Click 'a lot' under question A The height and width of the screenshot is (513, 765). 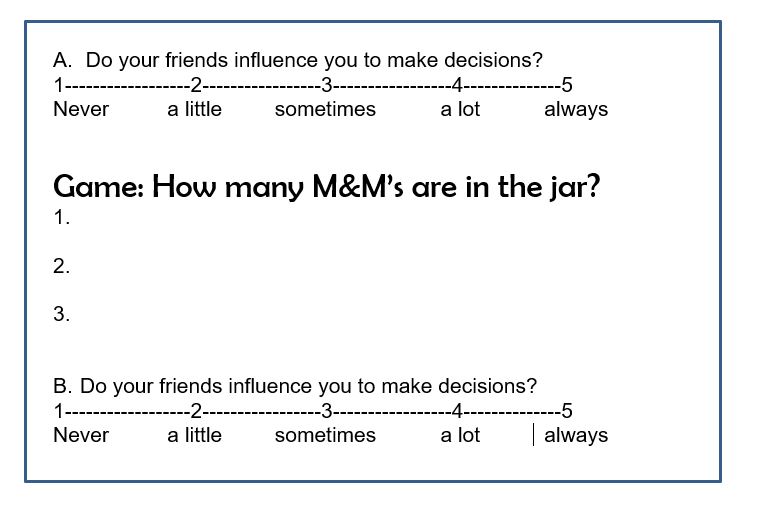tap(460, 109)
